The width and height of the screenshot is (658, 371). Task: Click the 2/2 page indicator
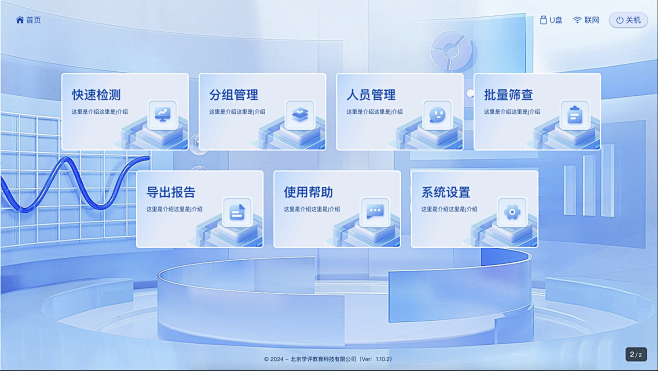click(x=636, y=355)
